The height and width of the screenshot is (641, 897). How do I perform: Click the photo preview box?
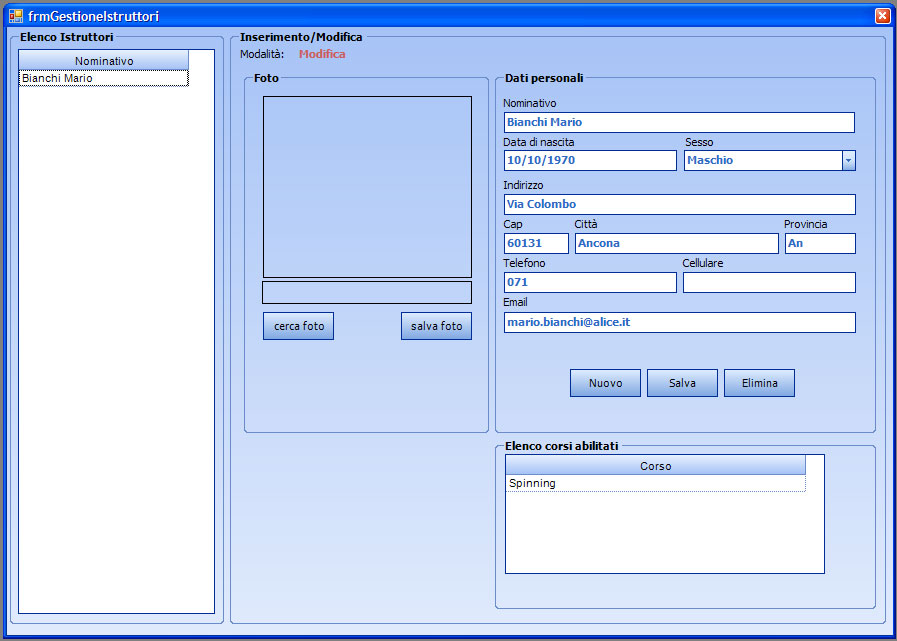[x=367, y=187]
